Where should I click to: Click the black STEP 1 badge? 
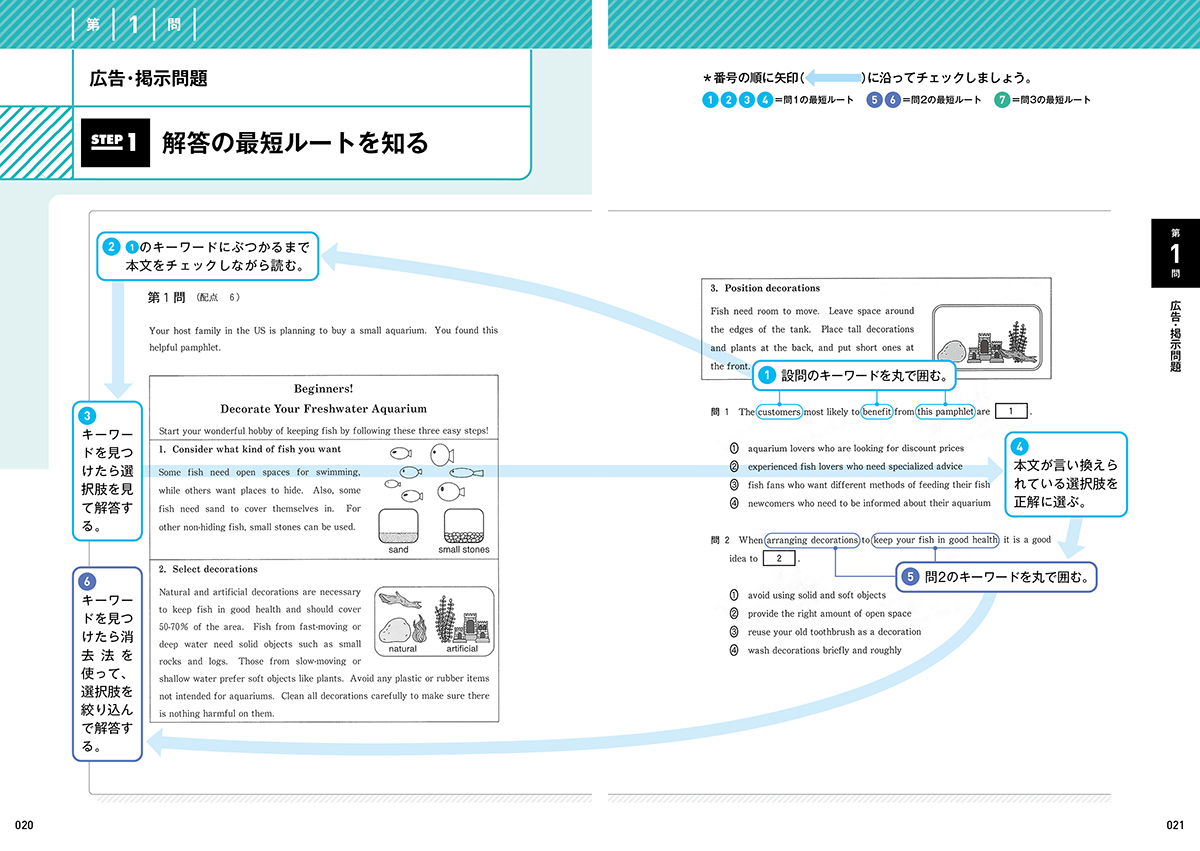coord(114,143)
